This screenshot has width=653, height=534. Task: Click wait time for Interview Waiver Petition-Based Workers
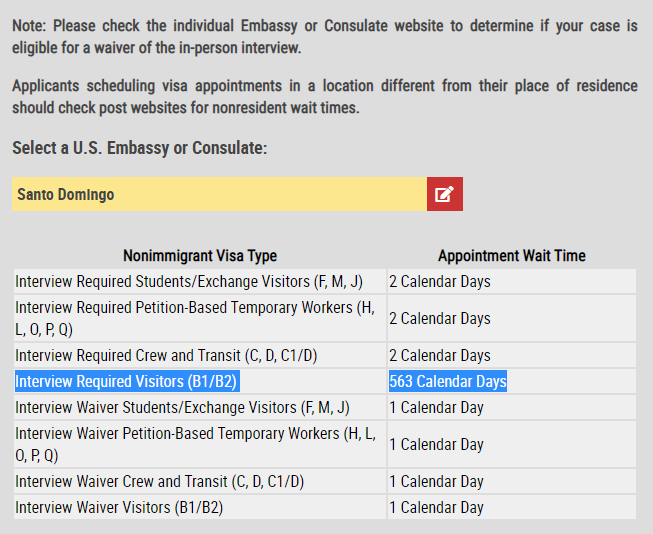436,444
